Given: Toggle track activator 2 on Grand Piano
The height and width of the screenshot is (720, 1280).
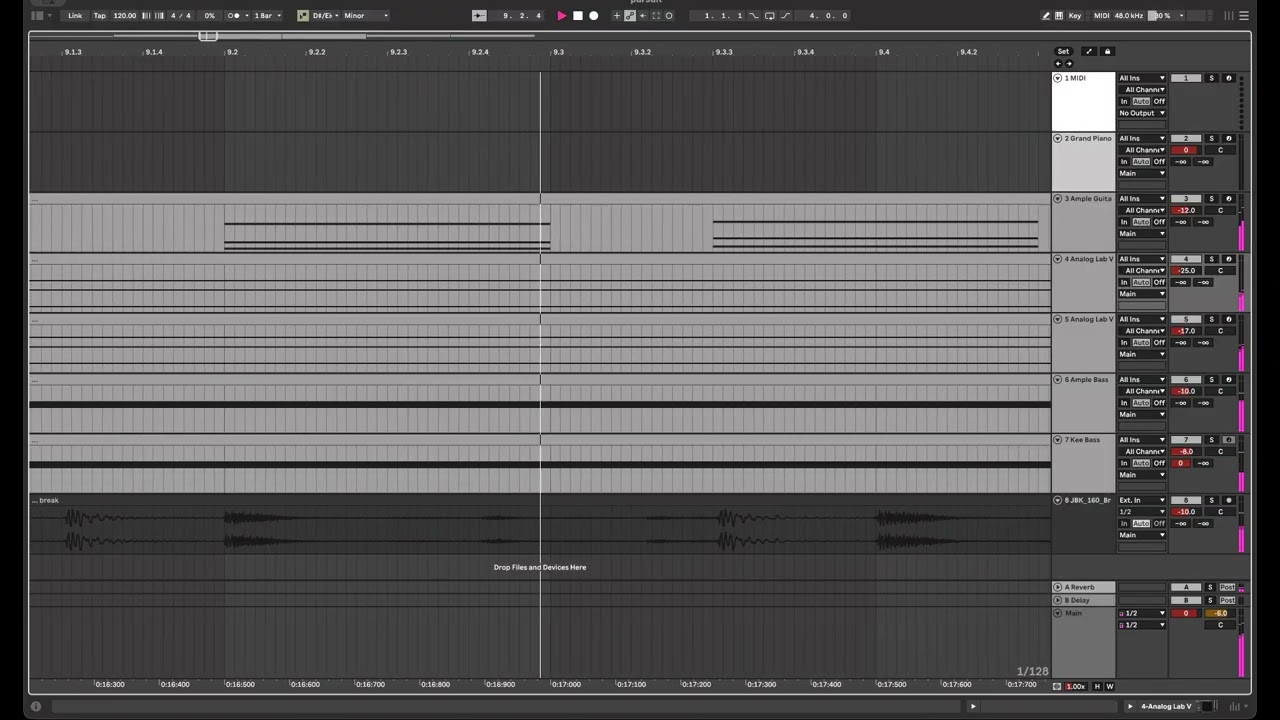Looking at the screenshot, I should [x=1186, y=139].
